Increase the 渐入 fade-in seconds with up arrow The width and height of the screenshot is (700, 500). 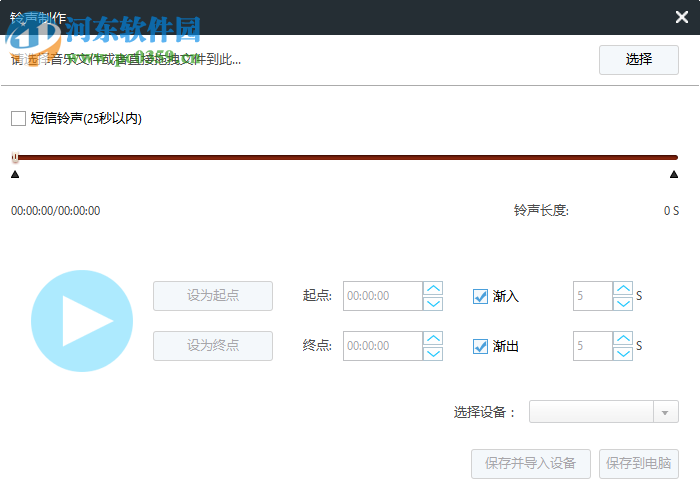pos(623,288)
